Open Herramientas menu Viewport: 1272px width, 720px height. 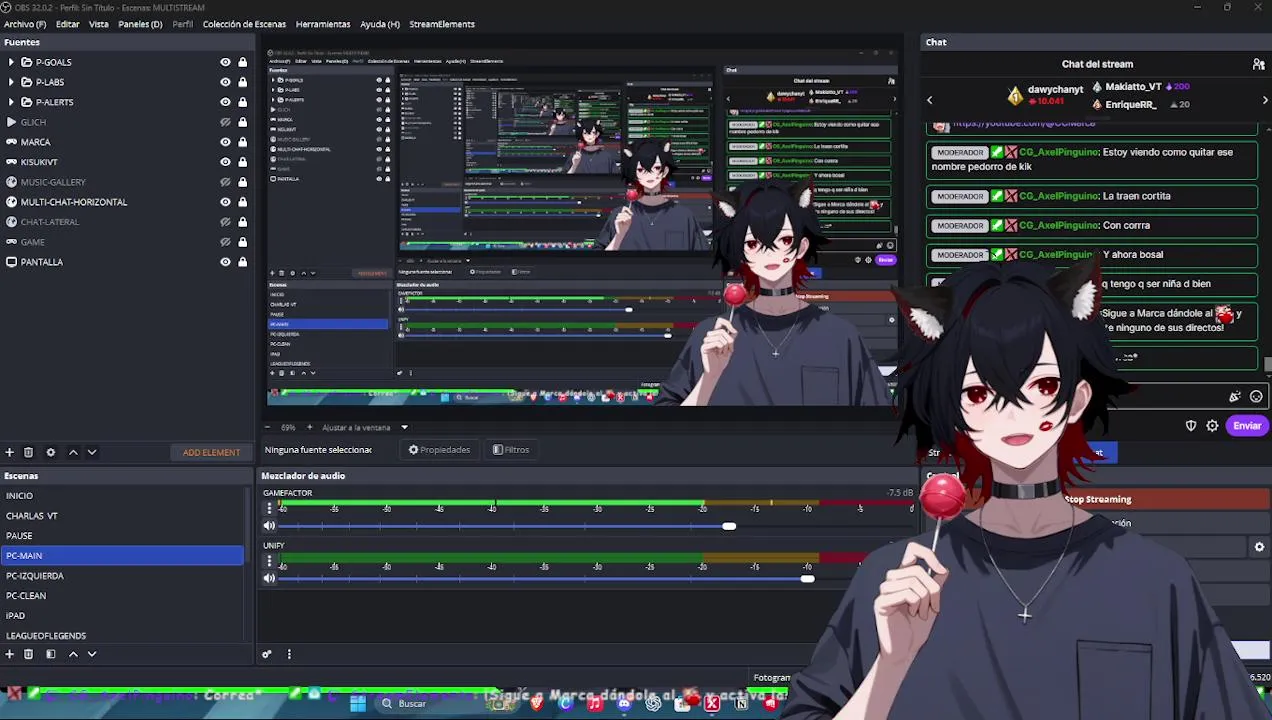tap(323, 24)
